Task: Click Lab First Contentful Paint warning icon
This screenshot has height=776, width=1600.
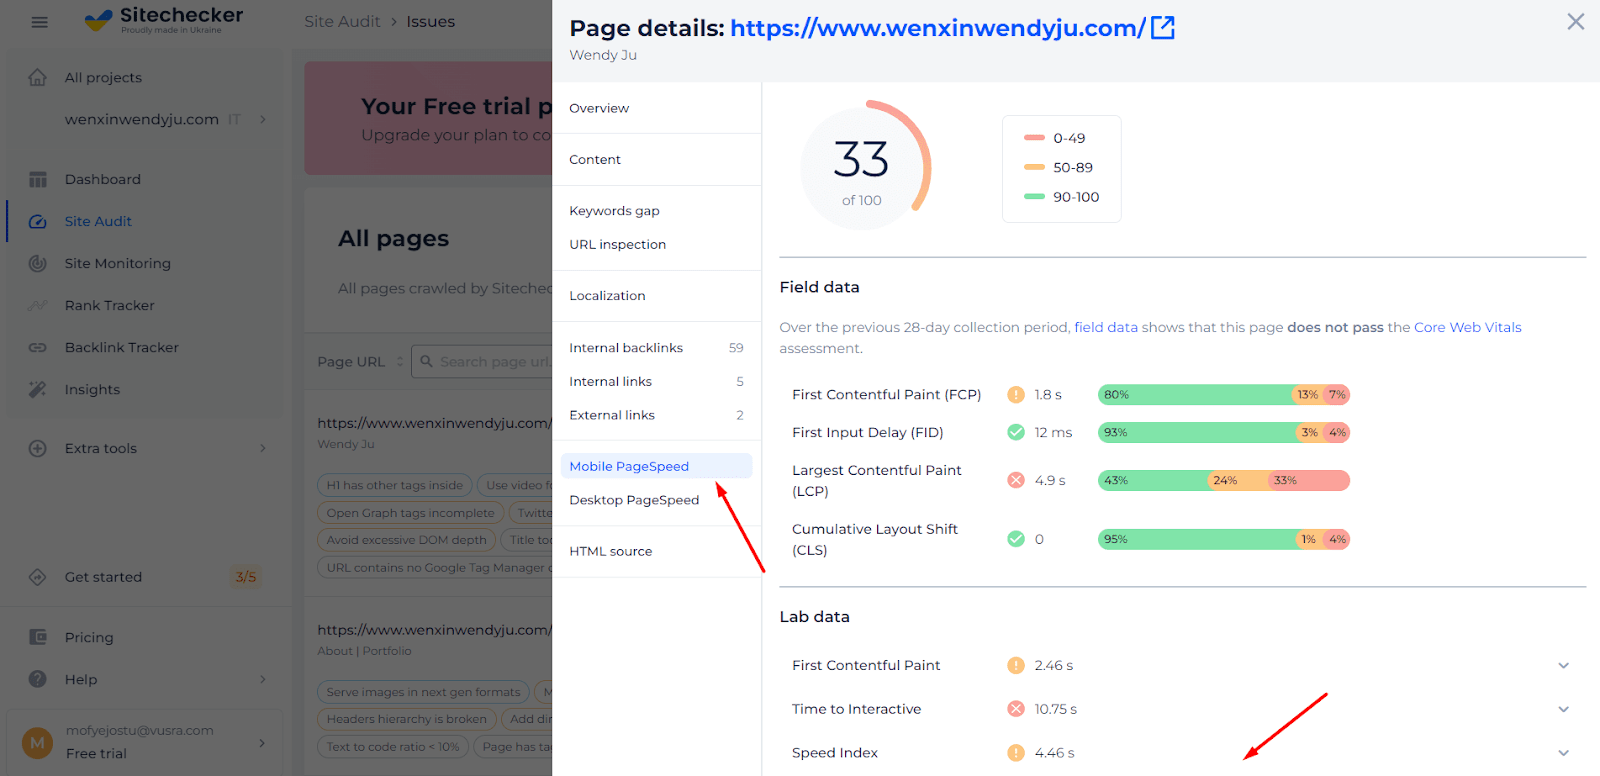Action: [x=1016, y=665]
